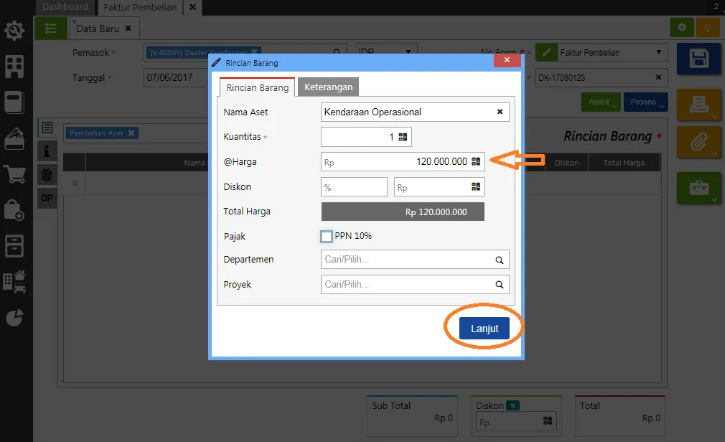Enable the PPN 10% checkbox
Screen dimensions: 725x442
pos(327,236)
